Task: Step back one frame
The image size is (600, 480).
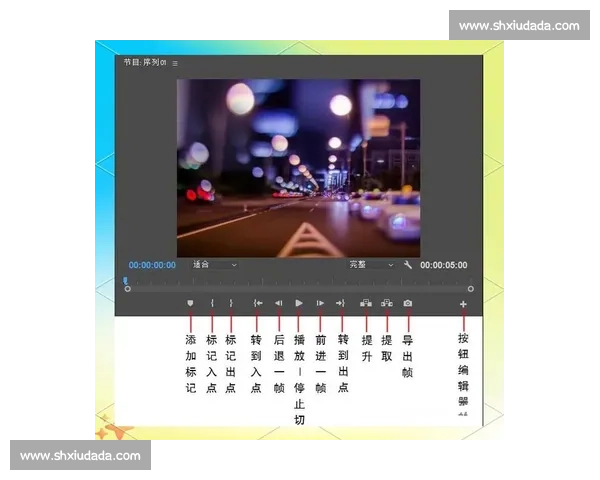Action: tap(278, 303)
